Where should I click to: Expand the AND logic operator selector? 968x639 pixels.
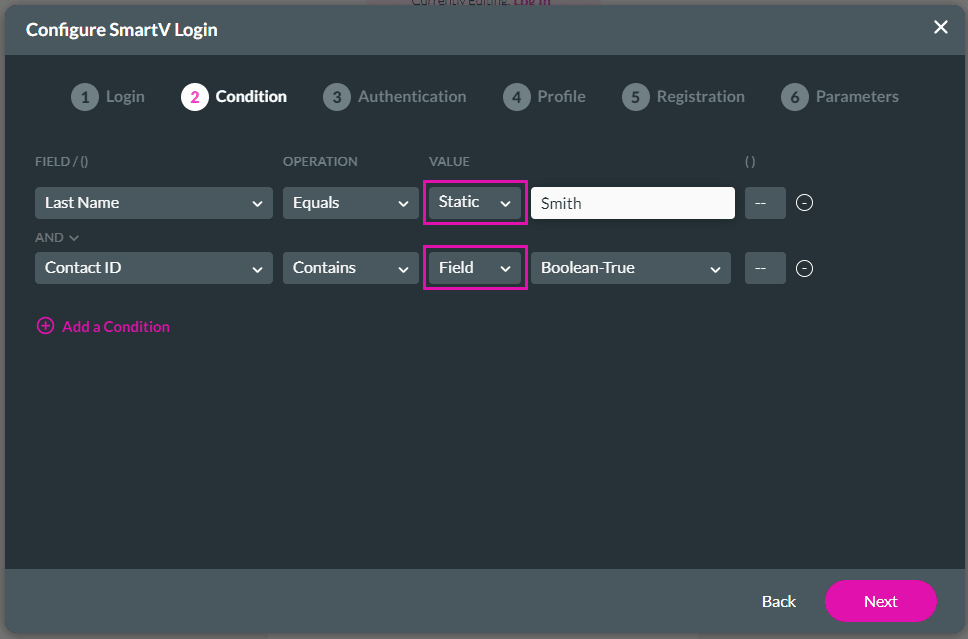pos(57,237)
